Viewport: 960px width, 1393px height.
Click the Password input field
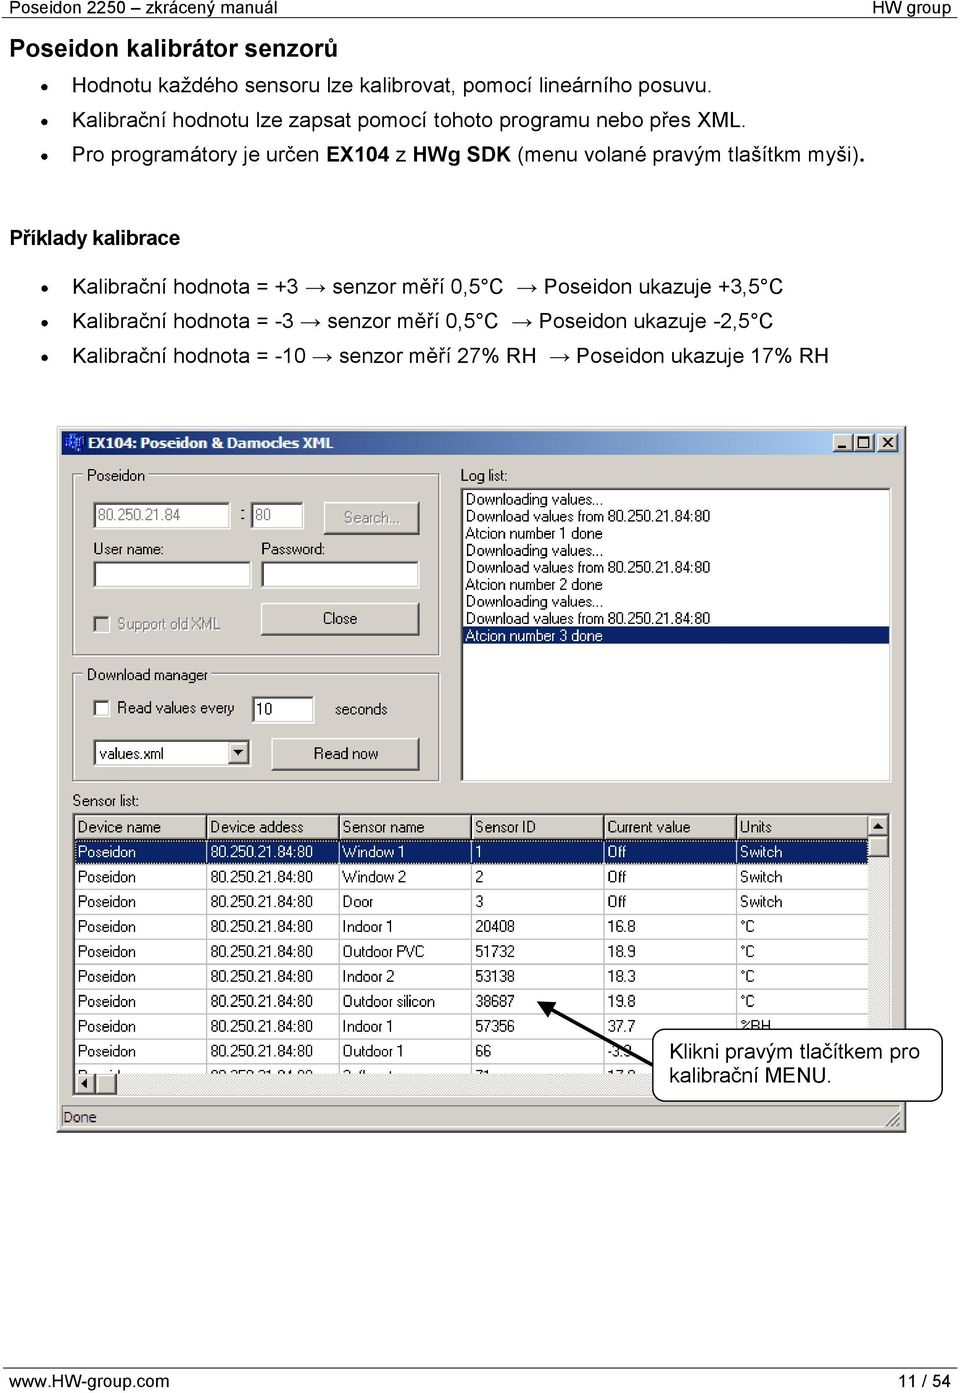click(x=340, y=574)
